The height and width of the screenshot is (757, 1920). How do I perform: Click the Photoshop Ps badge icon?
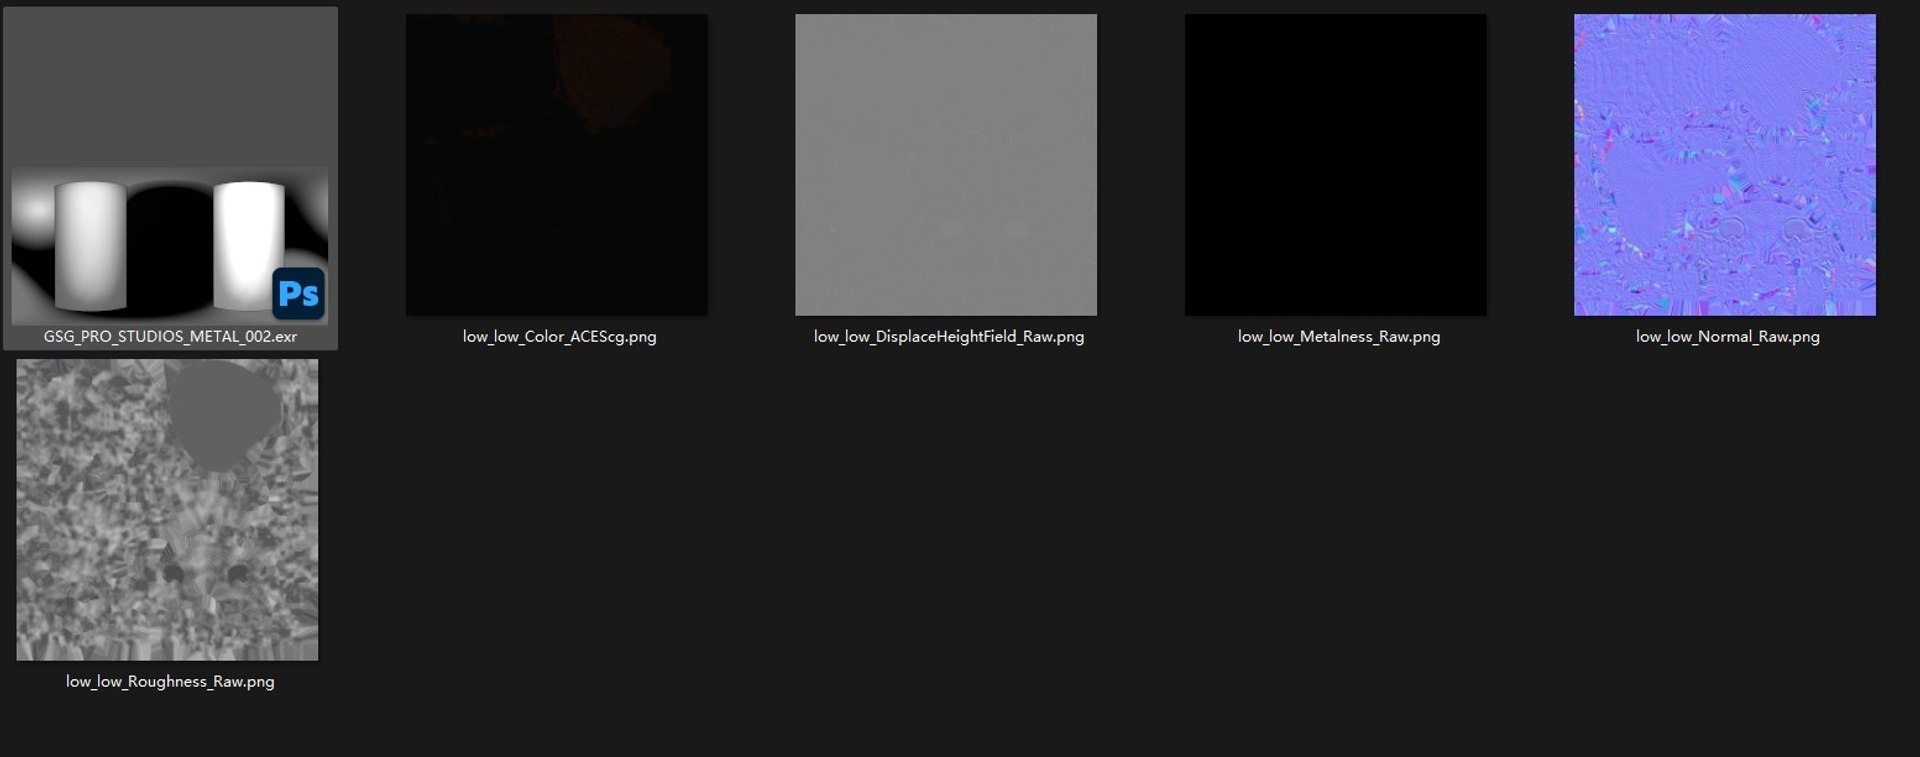point(298,293)
